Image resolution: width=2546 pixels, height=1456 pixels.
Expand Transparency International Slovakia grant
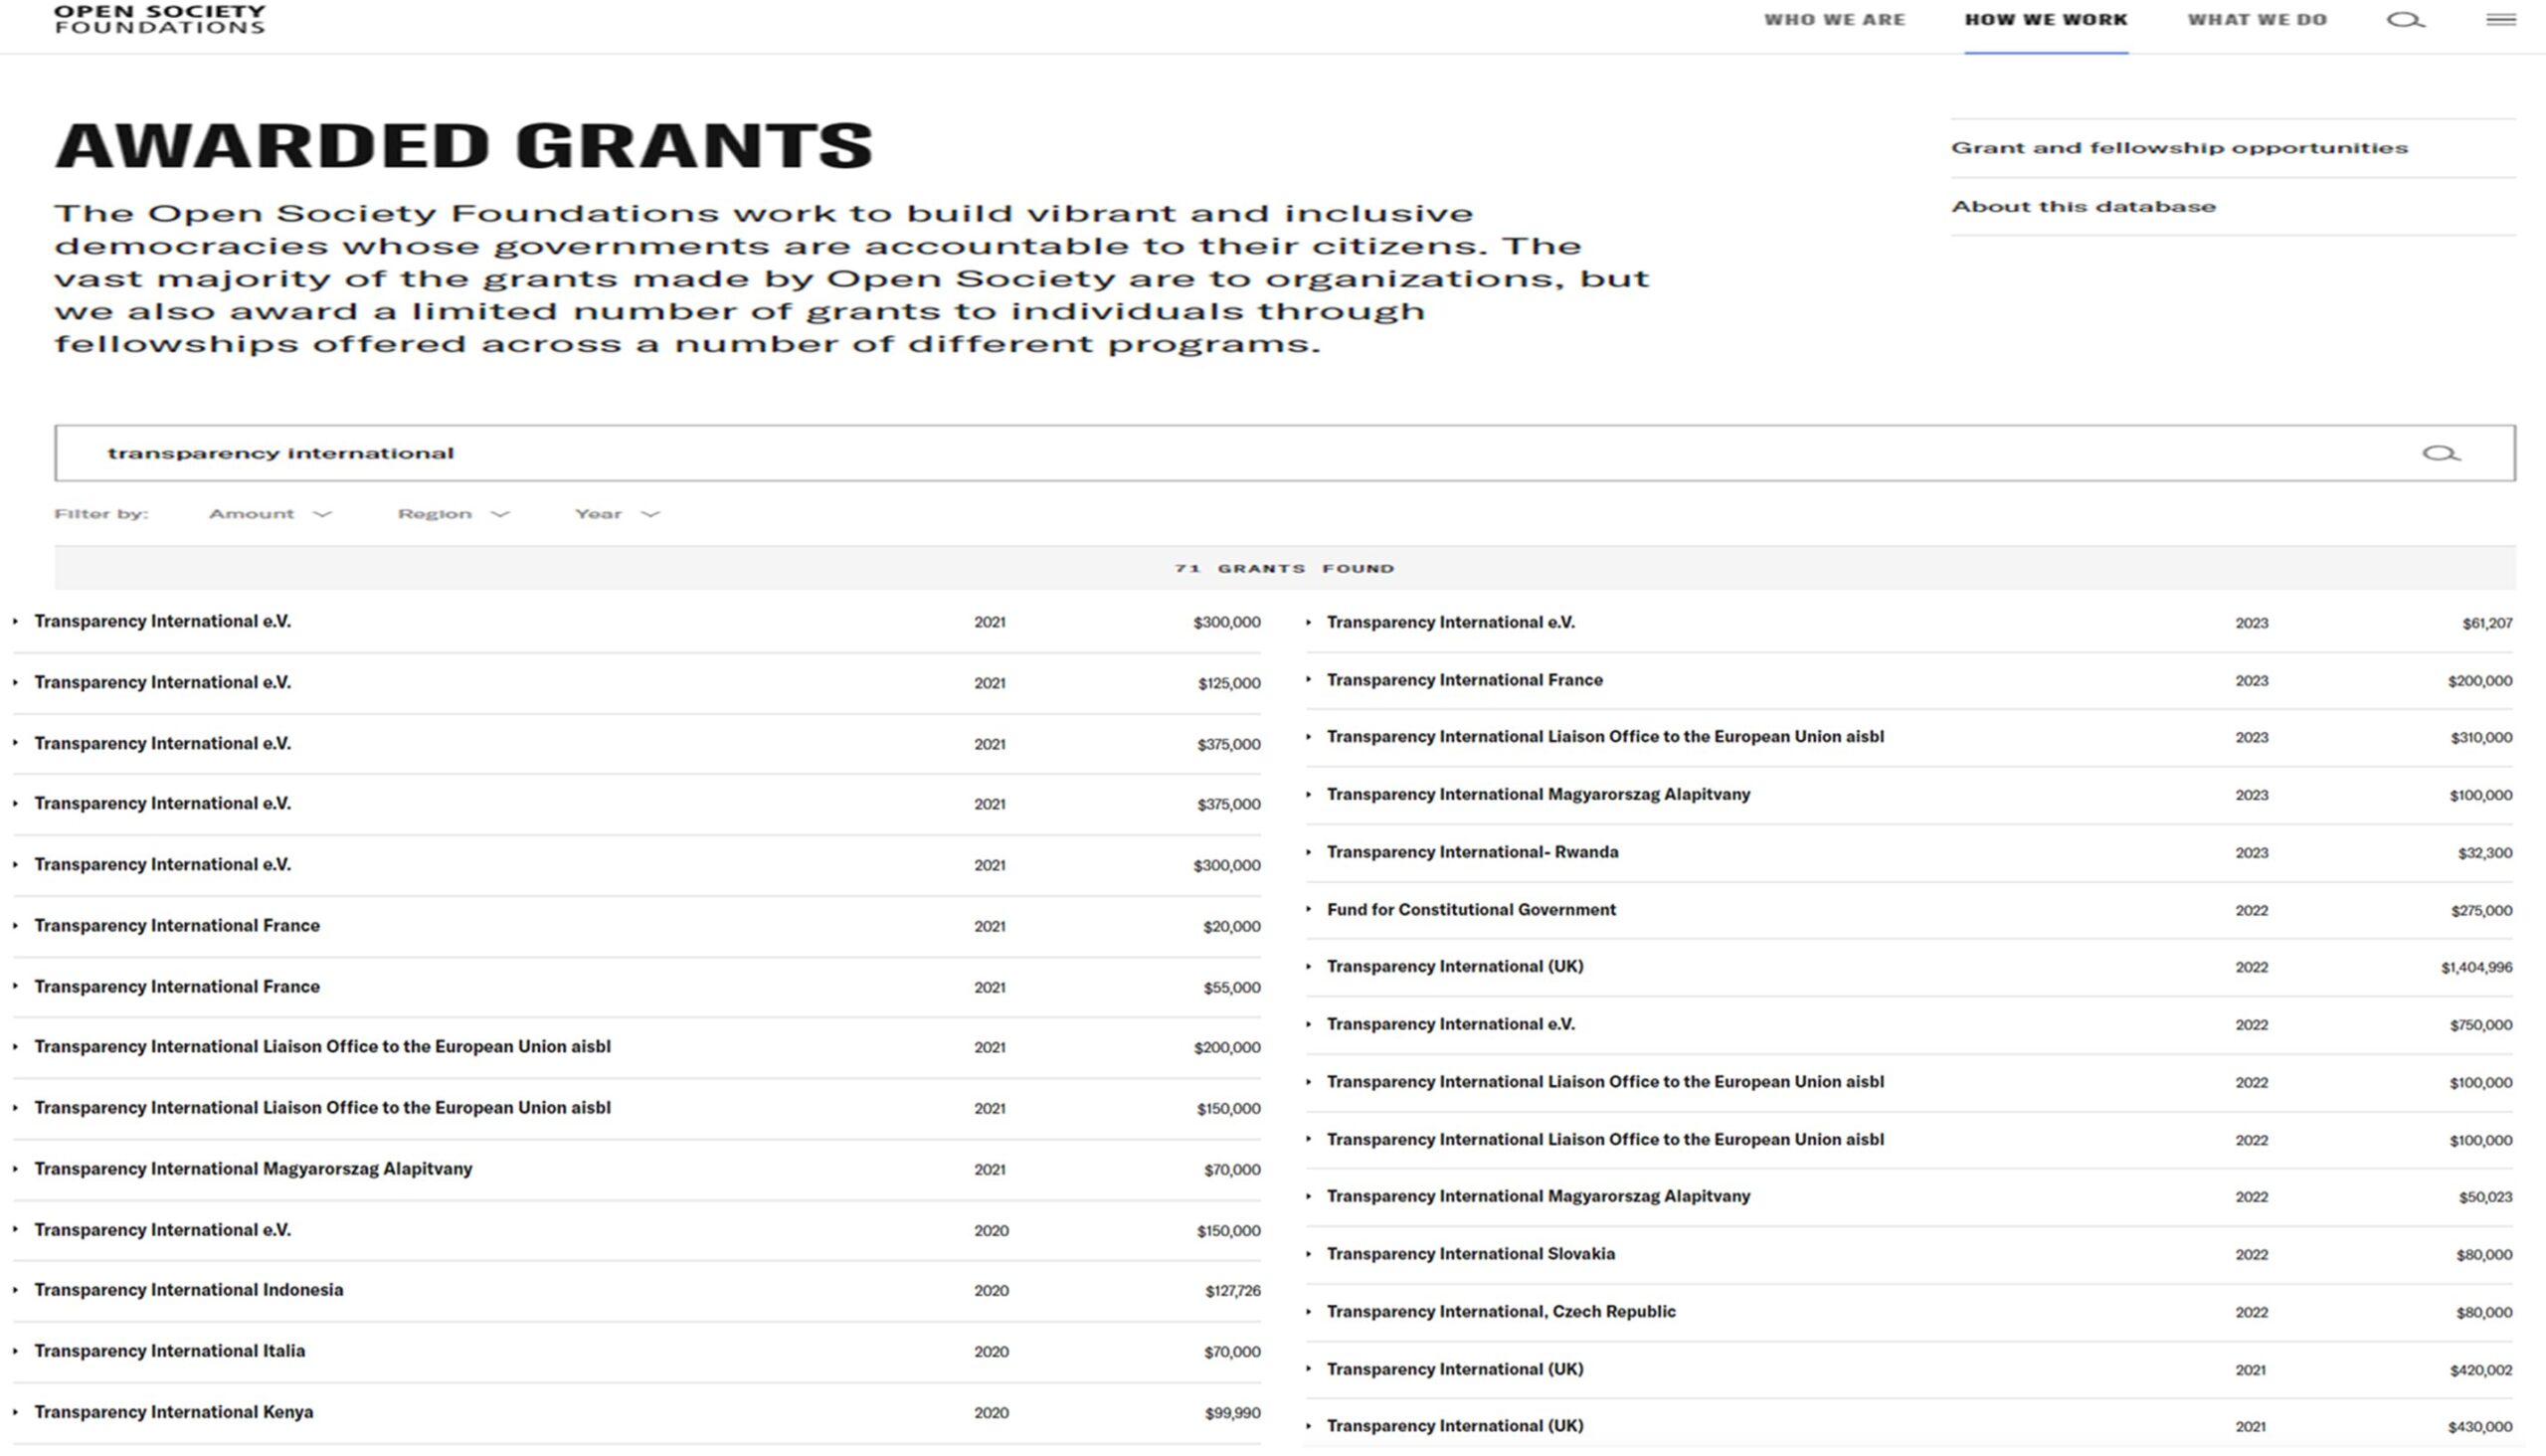(1909, 1254)
